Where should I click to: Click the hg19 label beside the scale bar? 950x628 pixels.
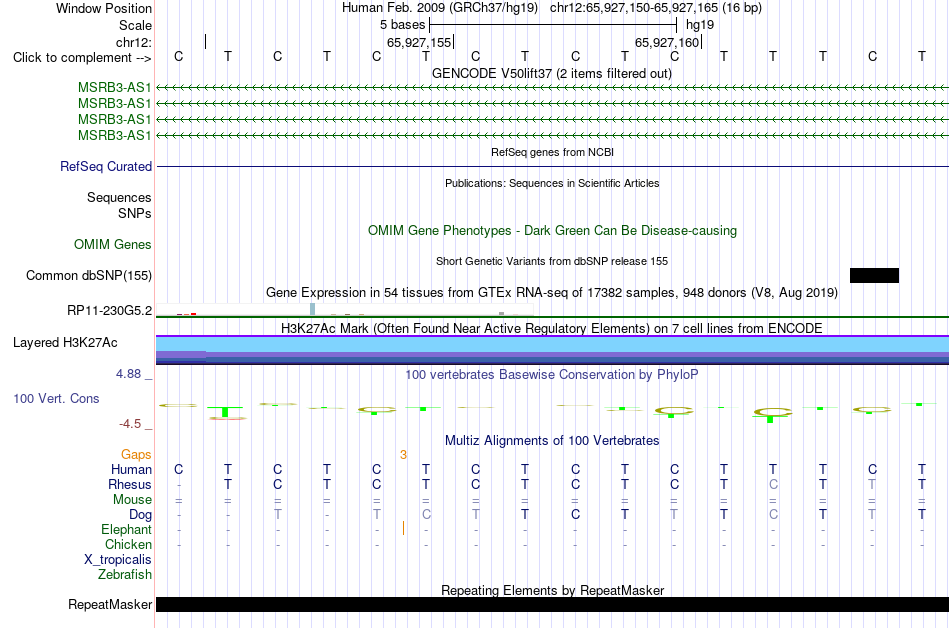point(700,25)
